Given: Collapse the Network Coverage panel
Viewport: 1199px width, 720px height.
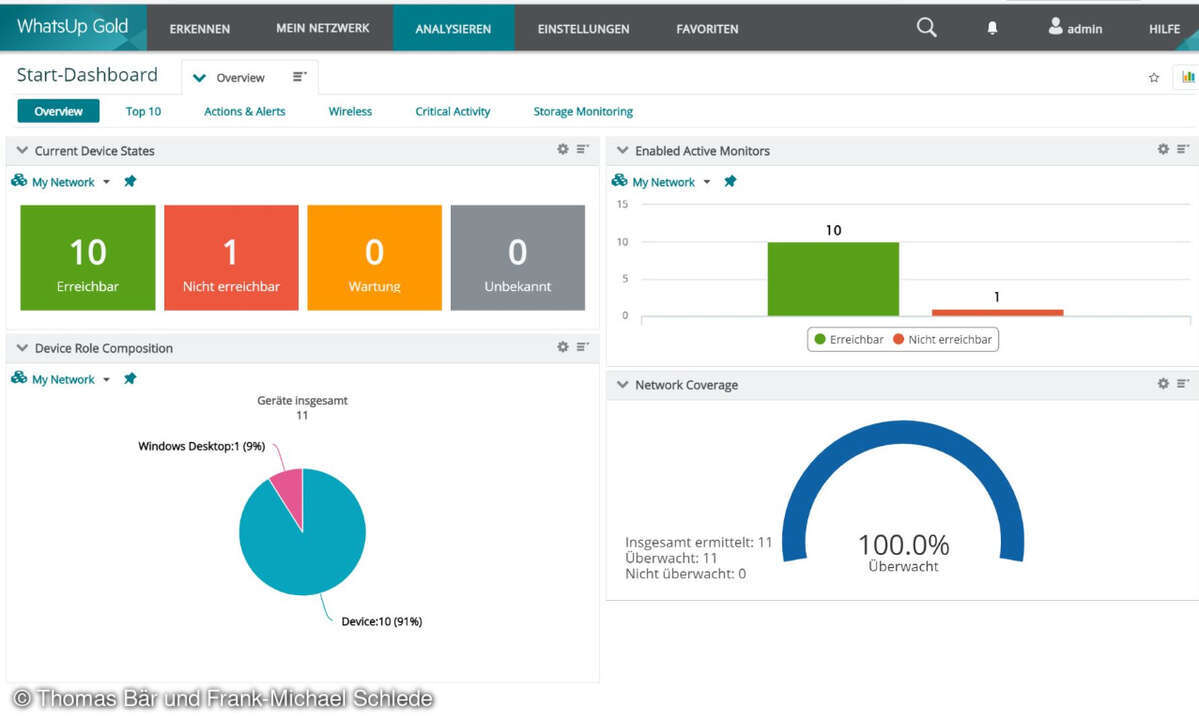Looking at the screenshot, I should (x=622, y=384).
